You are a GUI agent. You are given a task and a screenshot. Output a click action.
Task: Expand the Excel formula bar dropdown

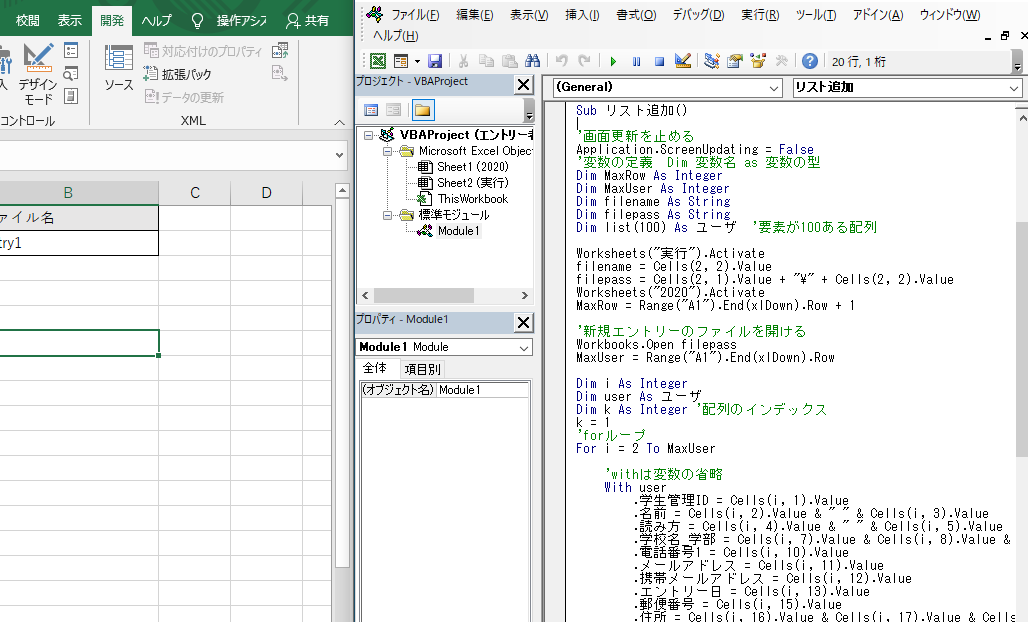click(x=339, y=156)
